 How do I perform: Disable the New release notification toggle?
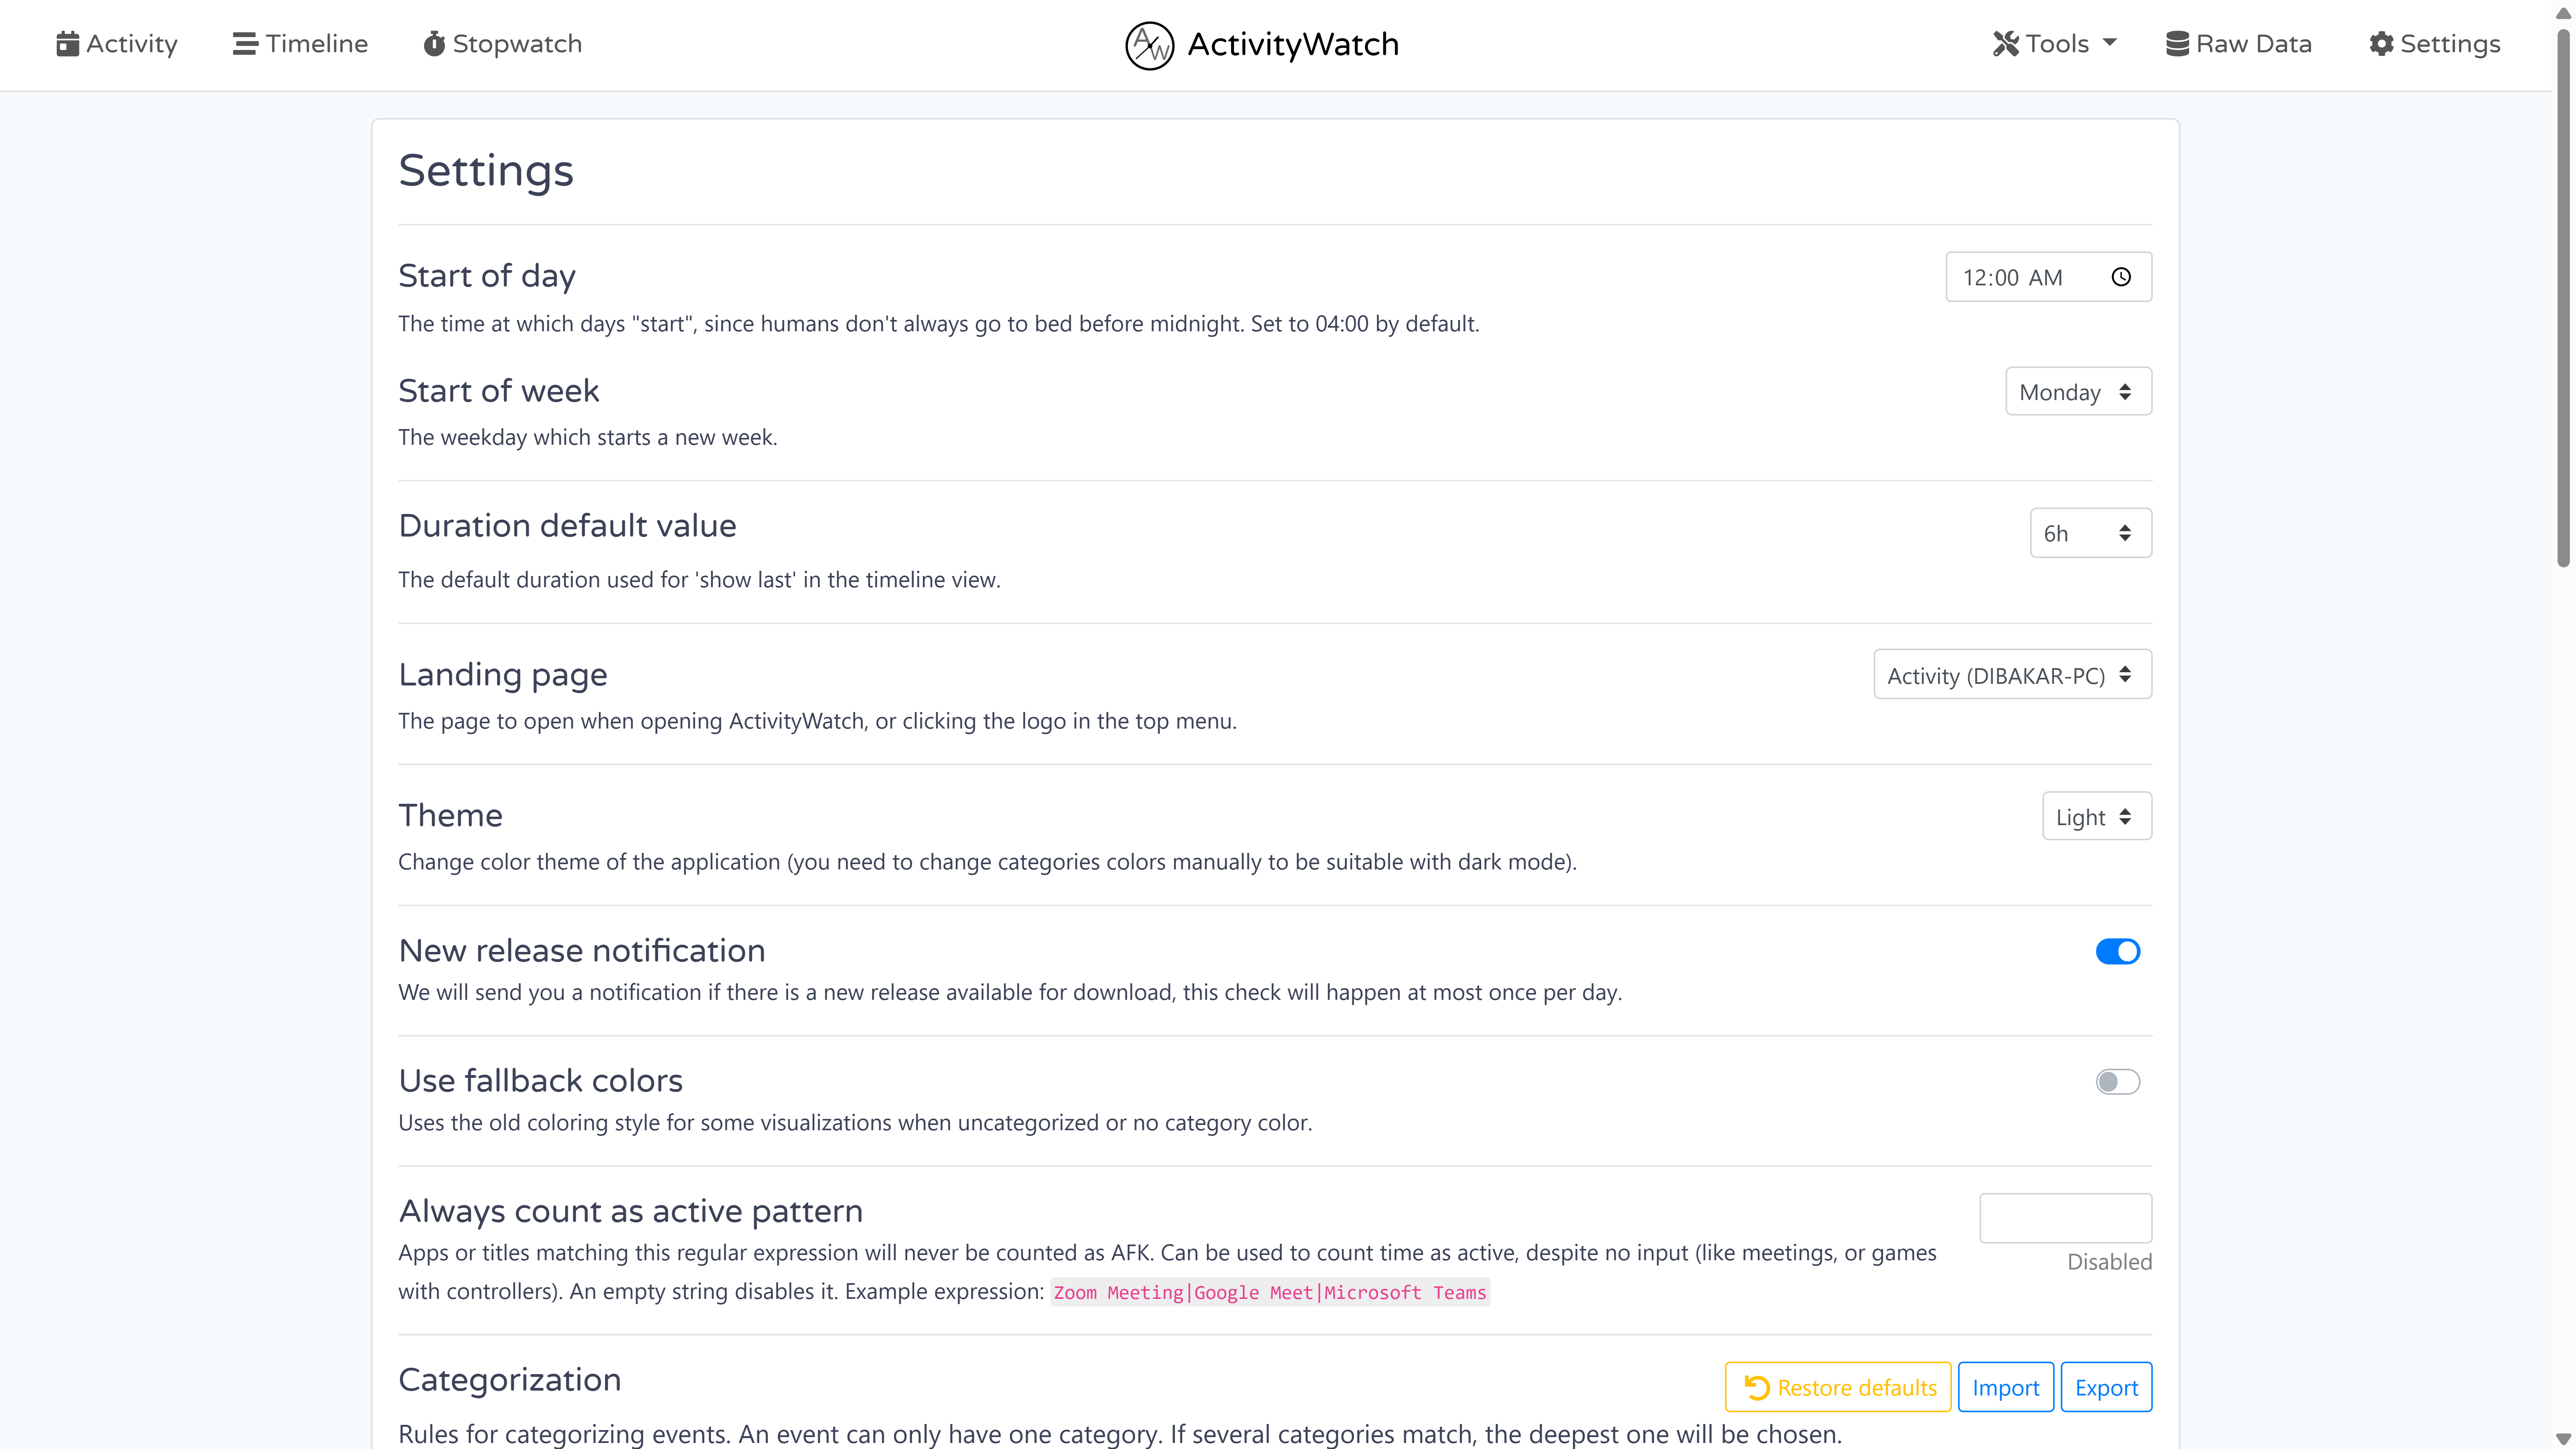tap(2117, 951)
